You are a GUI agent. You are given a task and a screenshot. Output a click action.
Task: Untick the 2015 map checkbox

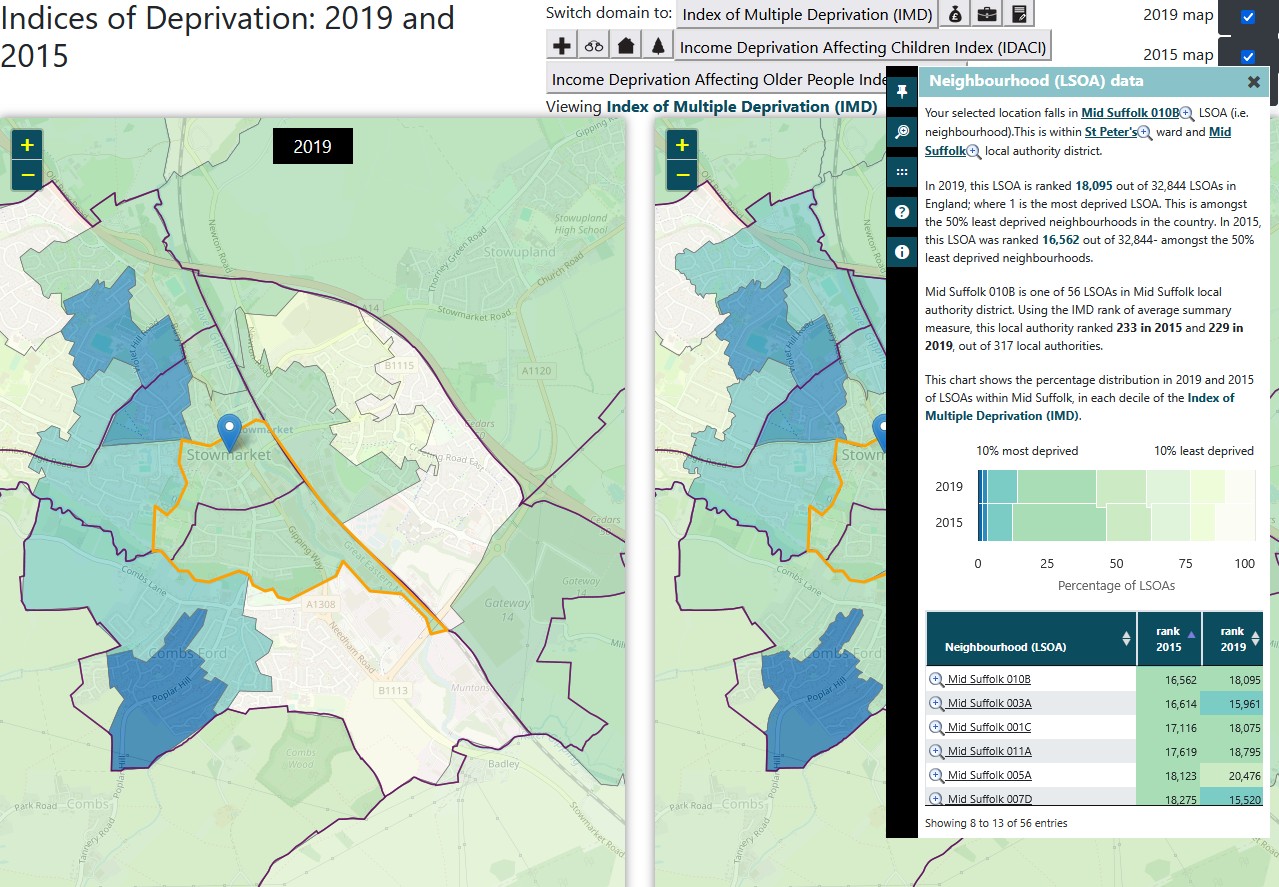pyautogui.click(x=1248, y=56)
